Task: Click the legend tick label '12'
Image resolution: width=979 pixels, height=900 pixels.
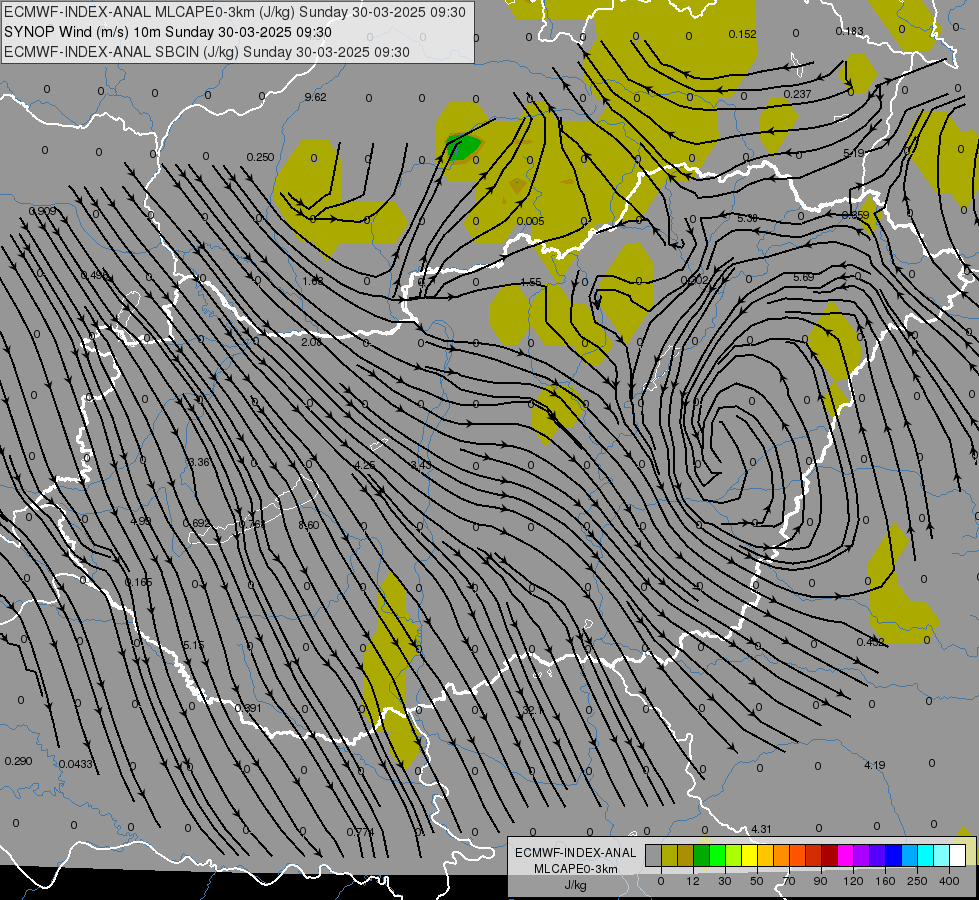Action: pyautogui.click(x=693, y=881)
